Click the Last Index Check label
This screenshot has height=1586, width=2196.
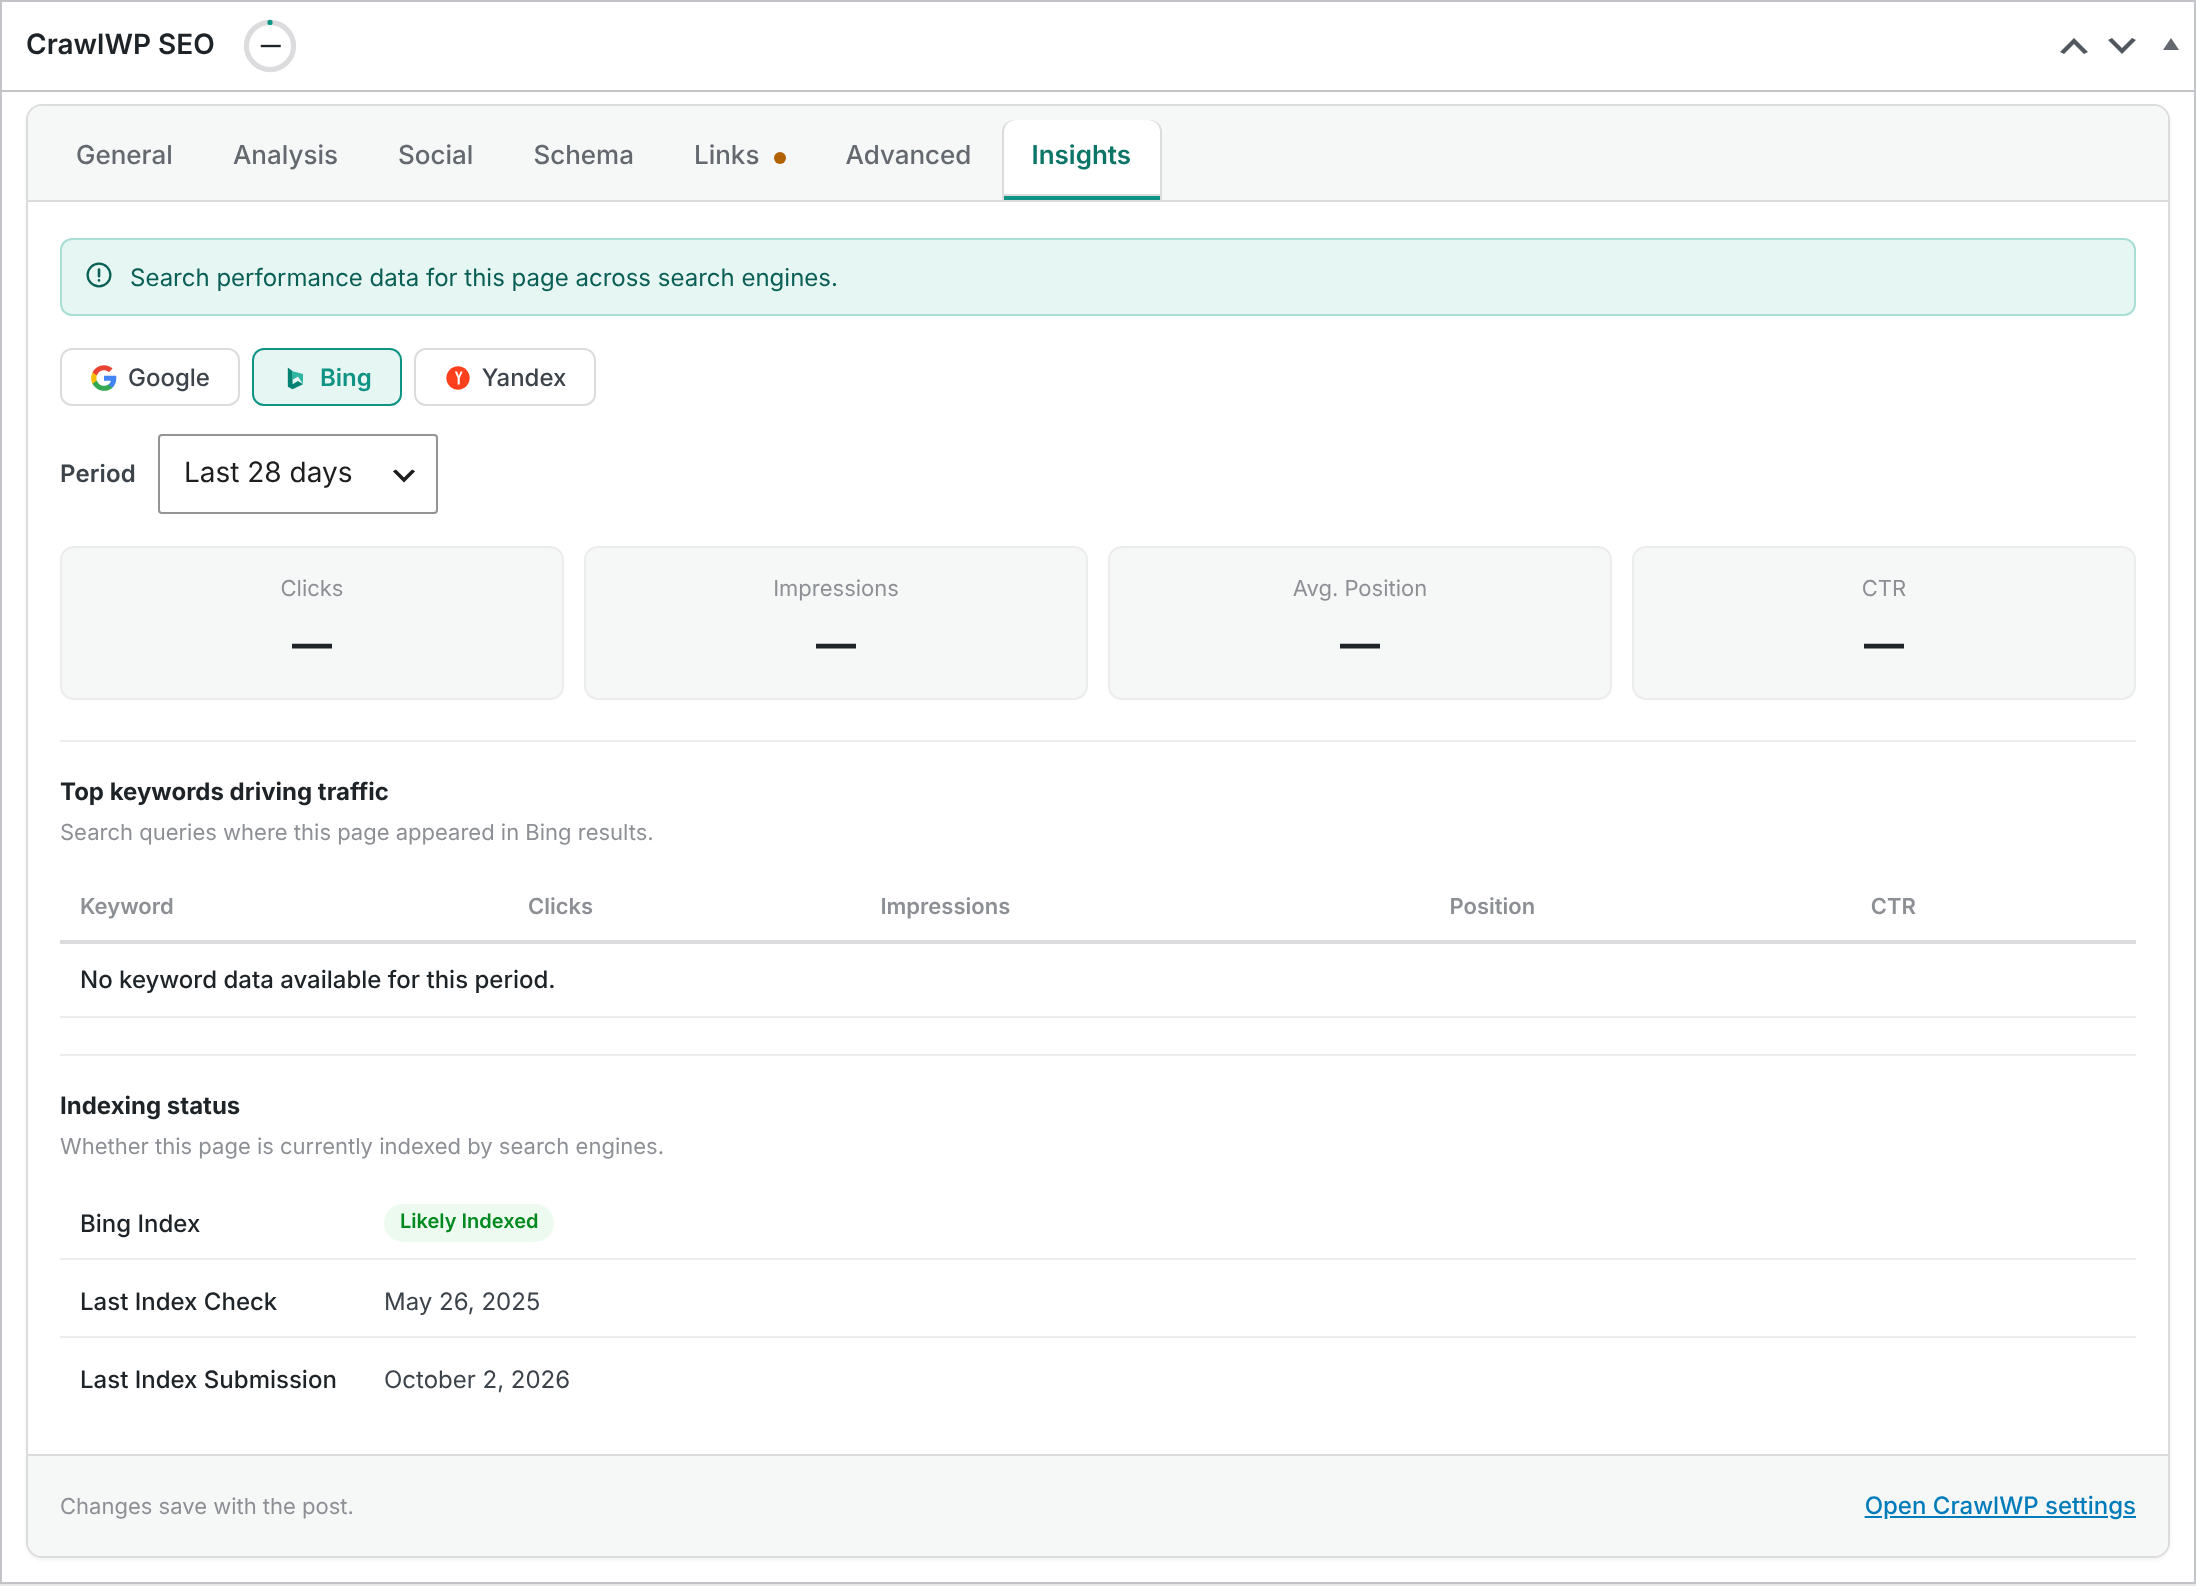coord(178,1302)
